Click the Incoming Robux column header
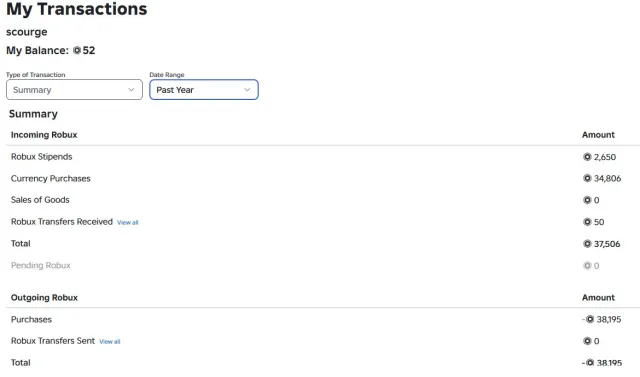Image resolution: width=640 pixels, height=377 pixels. click(x=44, y=135)
